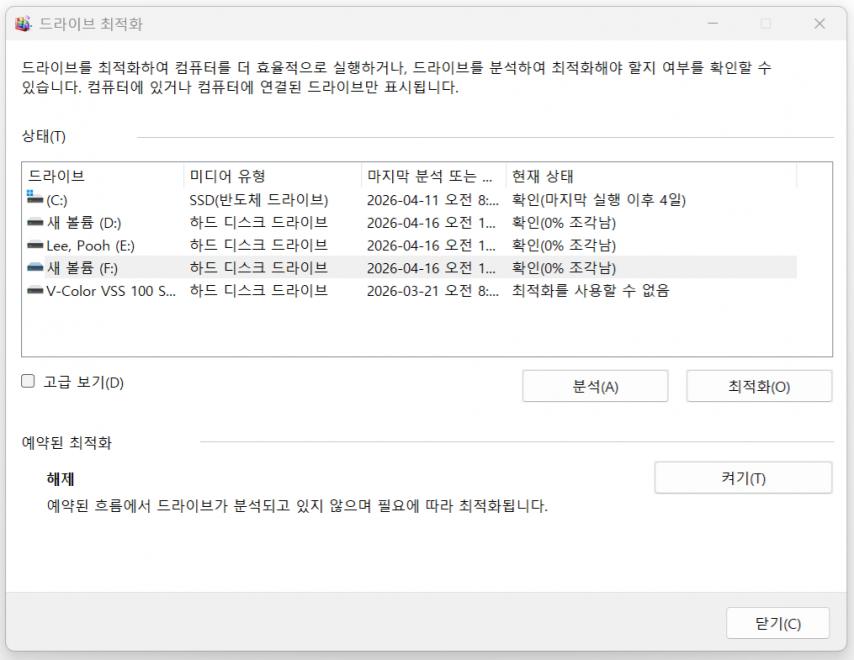The width and height of the screenshot is (854, 660).
Task: Select the 최적화를 사용할 수 없음 status cell
Action: tap(590, 291)
